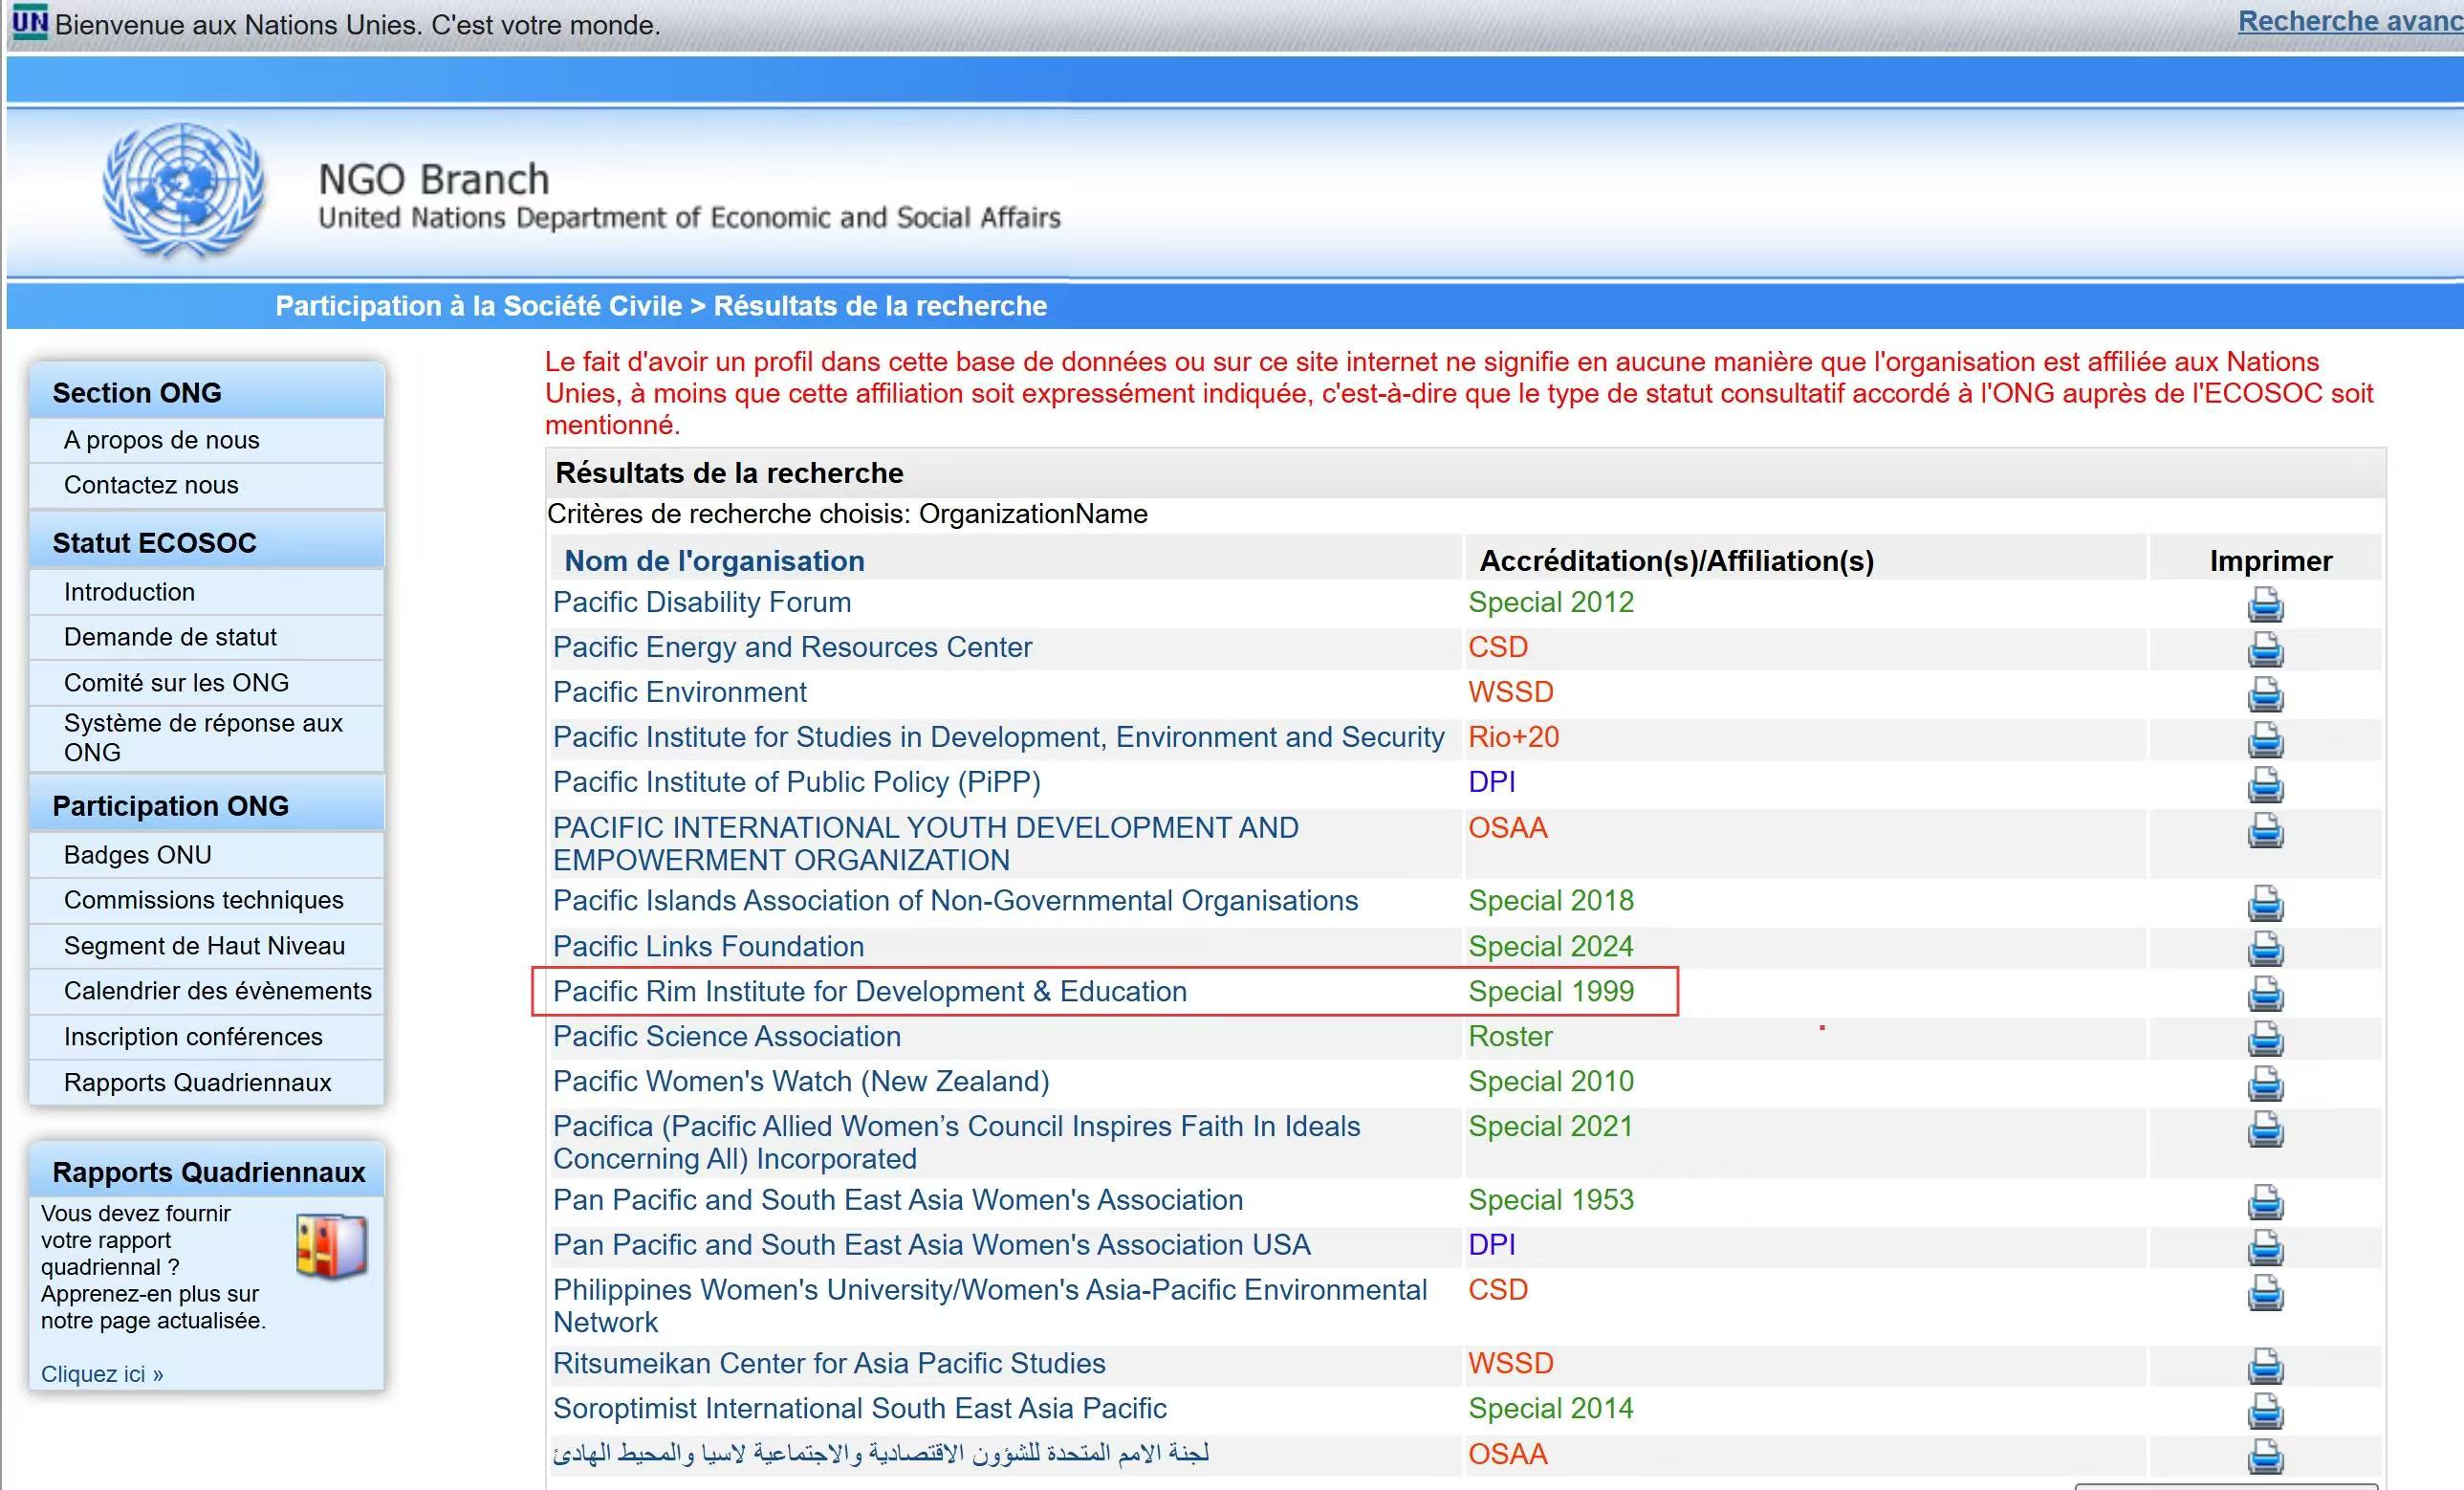Open Comité sur les ONG
This screenshot has height=1490, width=2464.
[x=176, y=683]
